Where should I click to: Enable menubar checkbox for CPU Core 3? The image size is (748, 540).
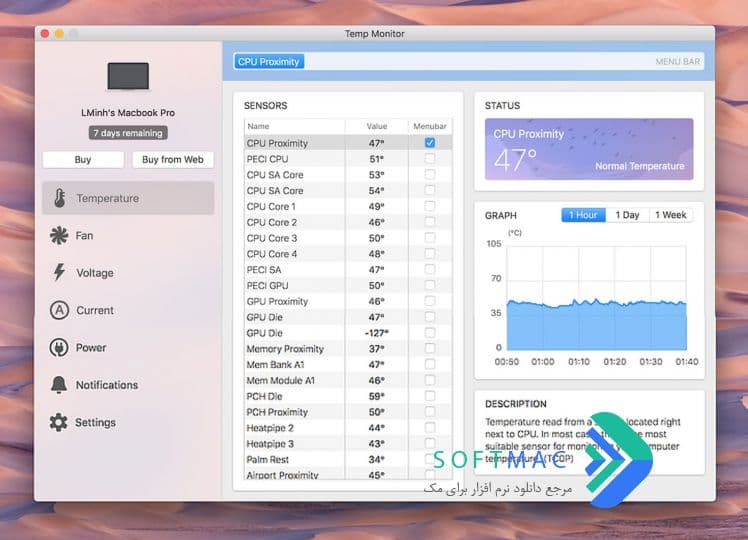pyautogui.click(x=430, y=238)
